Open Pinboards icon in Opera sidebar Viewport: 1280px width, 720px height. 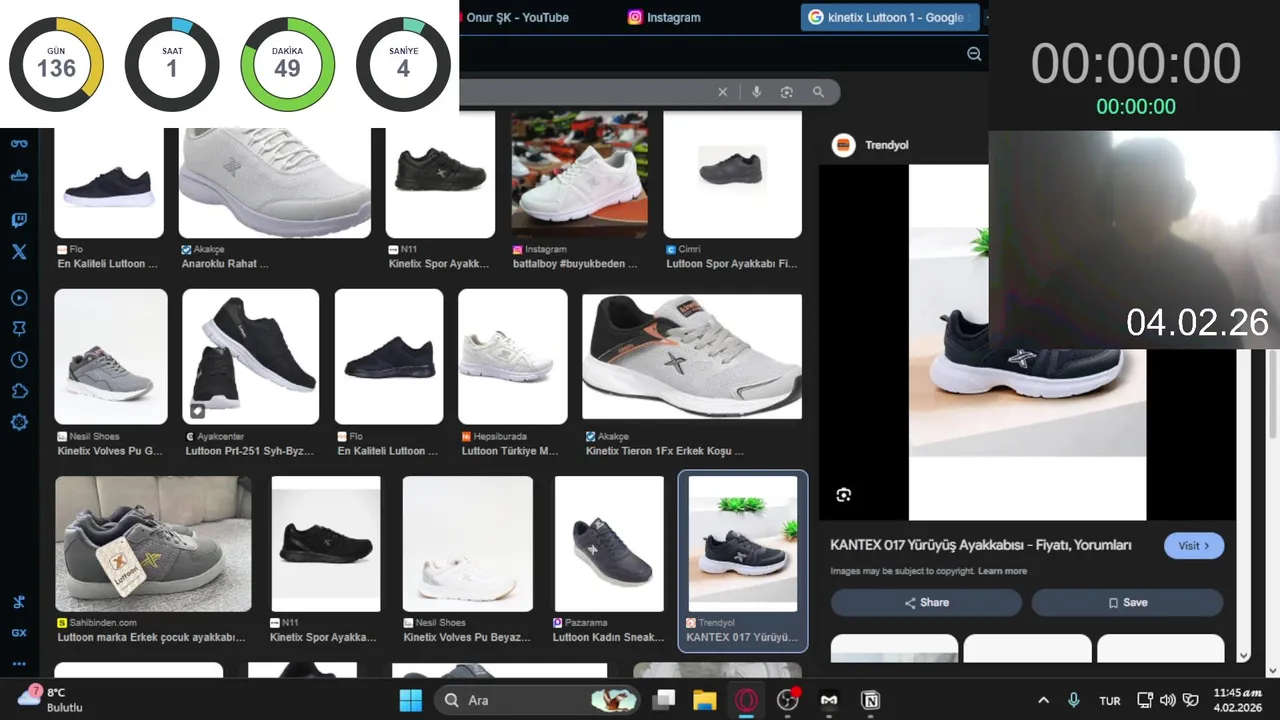pyautogui.click(x=19, y=329)
